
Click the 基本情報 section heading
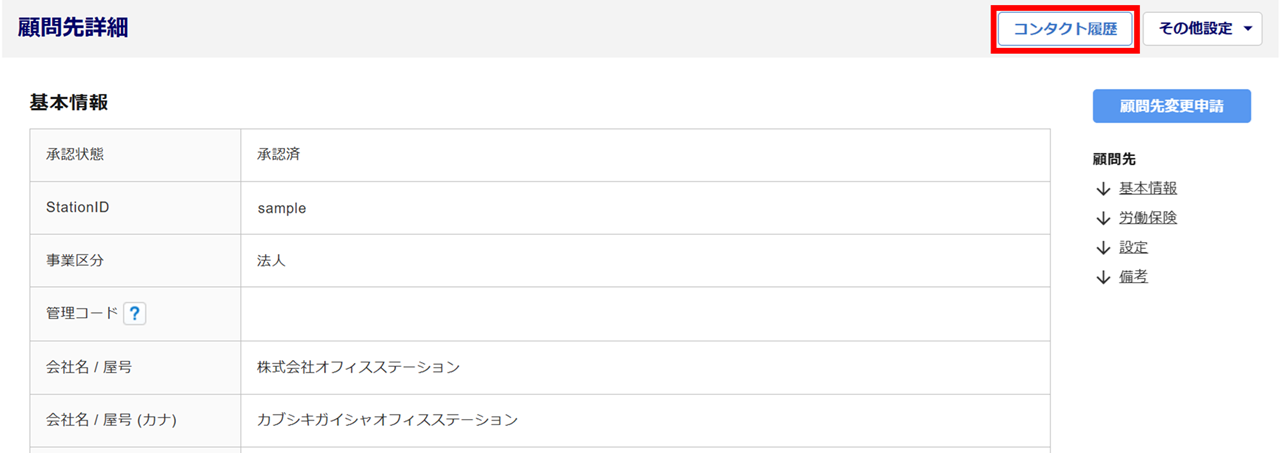point(69,102)
